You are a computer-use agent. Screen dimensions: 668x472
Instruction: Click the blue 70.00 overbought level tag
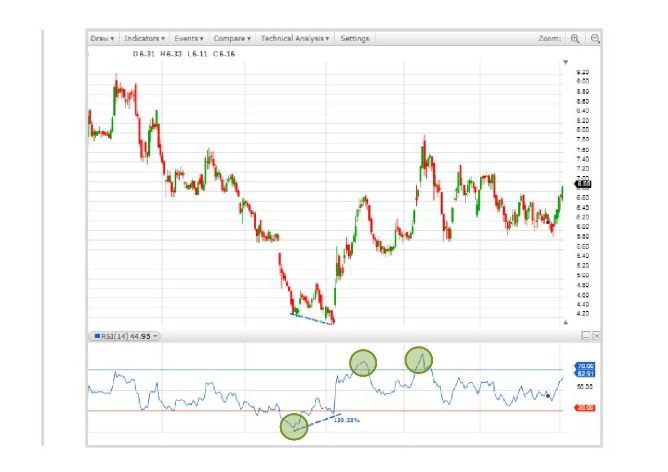(585, 367)
